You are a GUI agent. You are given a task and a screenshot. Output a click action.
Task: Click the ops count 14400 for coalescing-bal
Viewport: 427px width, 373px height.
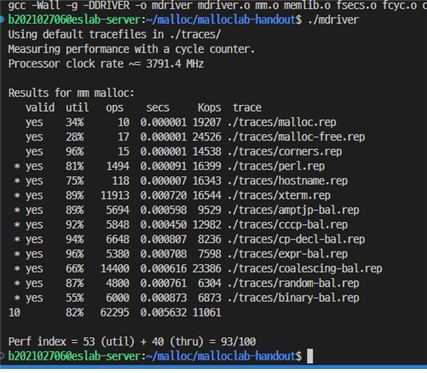coord(115,269)
